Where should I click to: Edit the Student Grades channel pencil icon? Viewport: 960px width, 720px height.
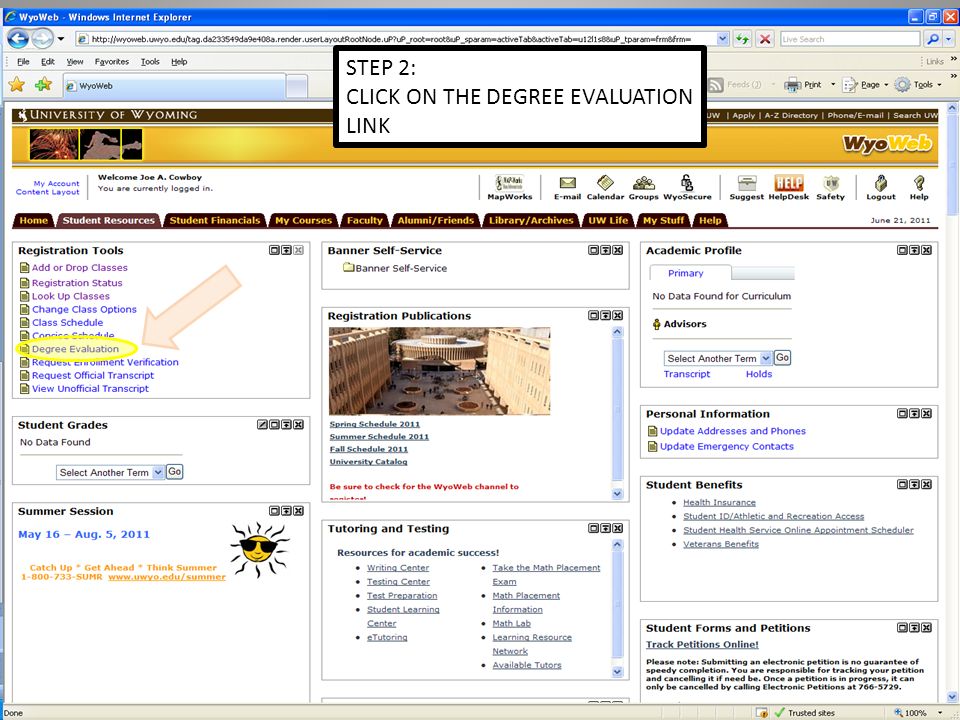click(x=262, y=424)
